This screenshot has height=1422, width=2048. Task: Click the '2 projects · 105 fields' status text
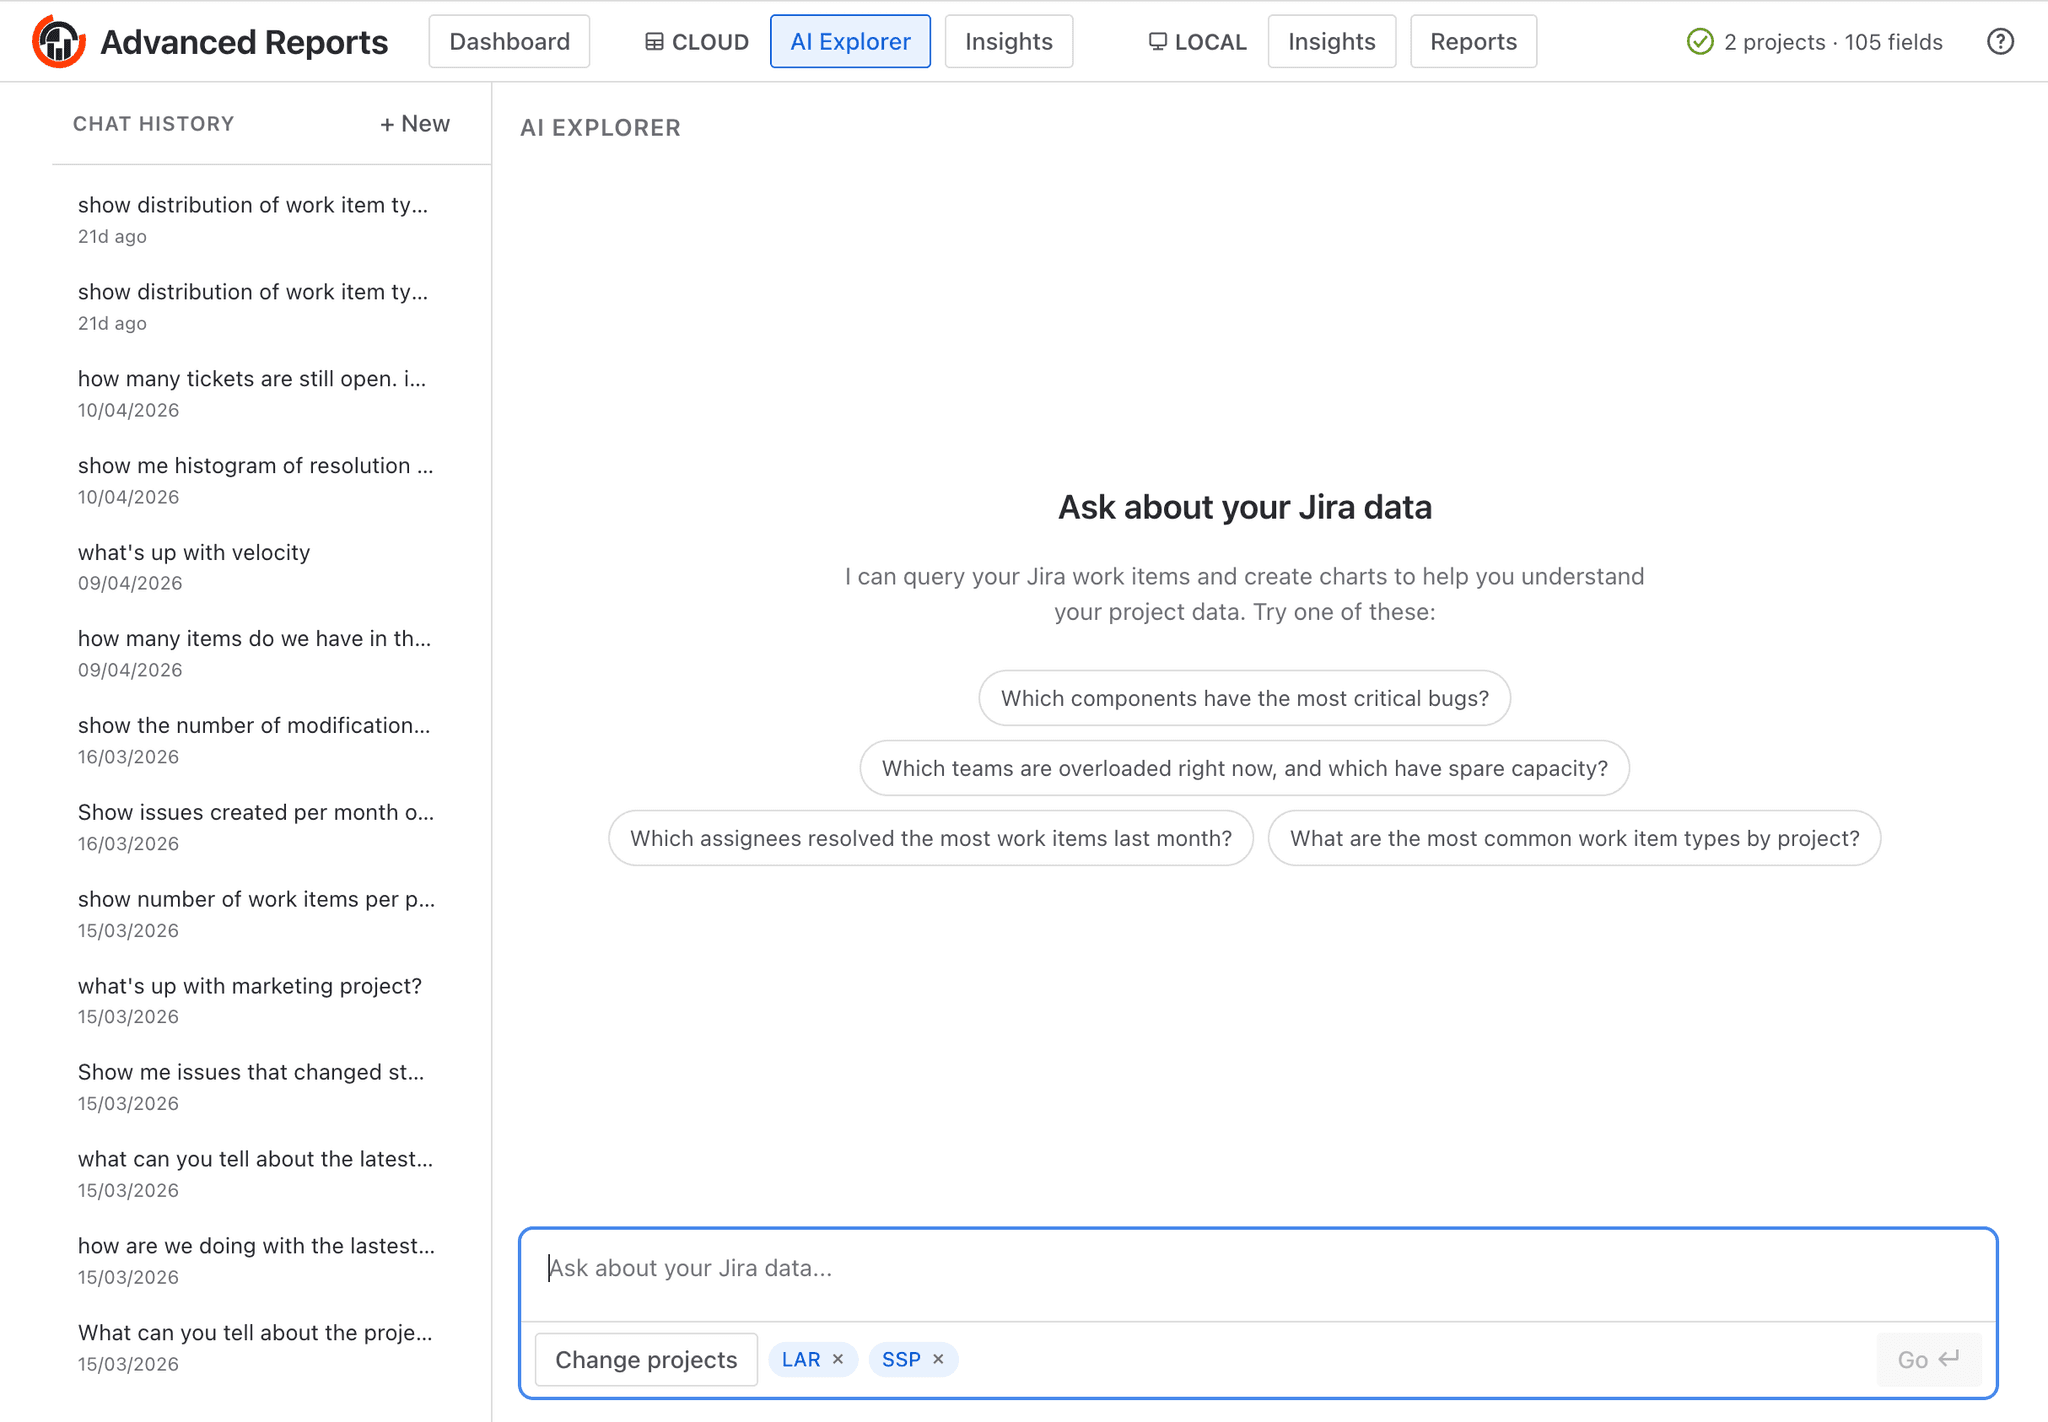1833,42
